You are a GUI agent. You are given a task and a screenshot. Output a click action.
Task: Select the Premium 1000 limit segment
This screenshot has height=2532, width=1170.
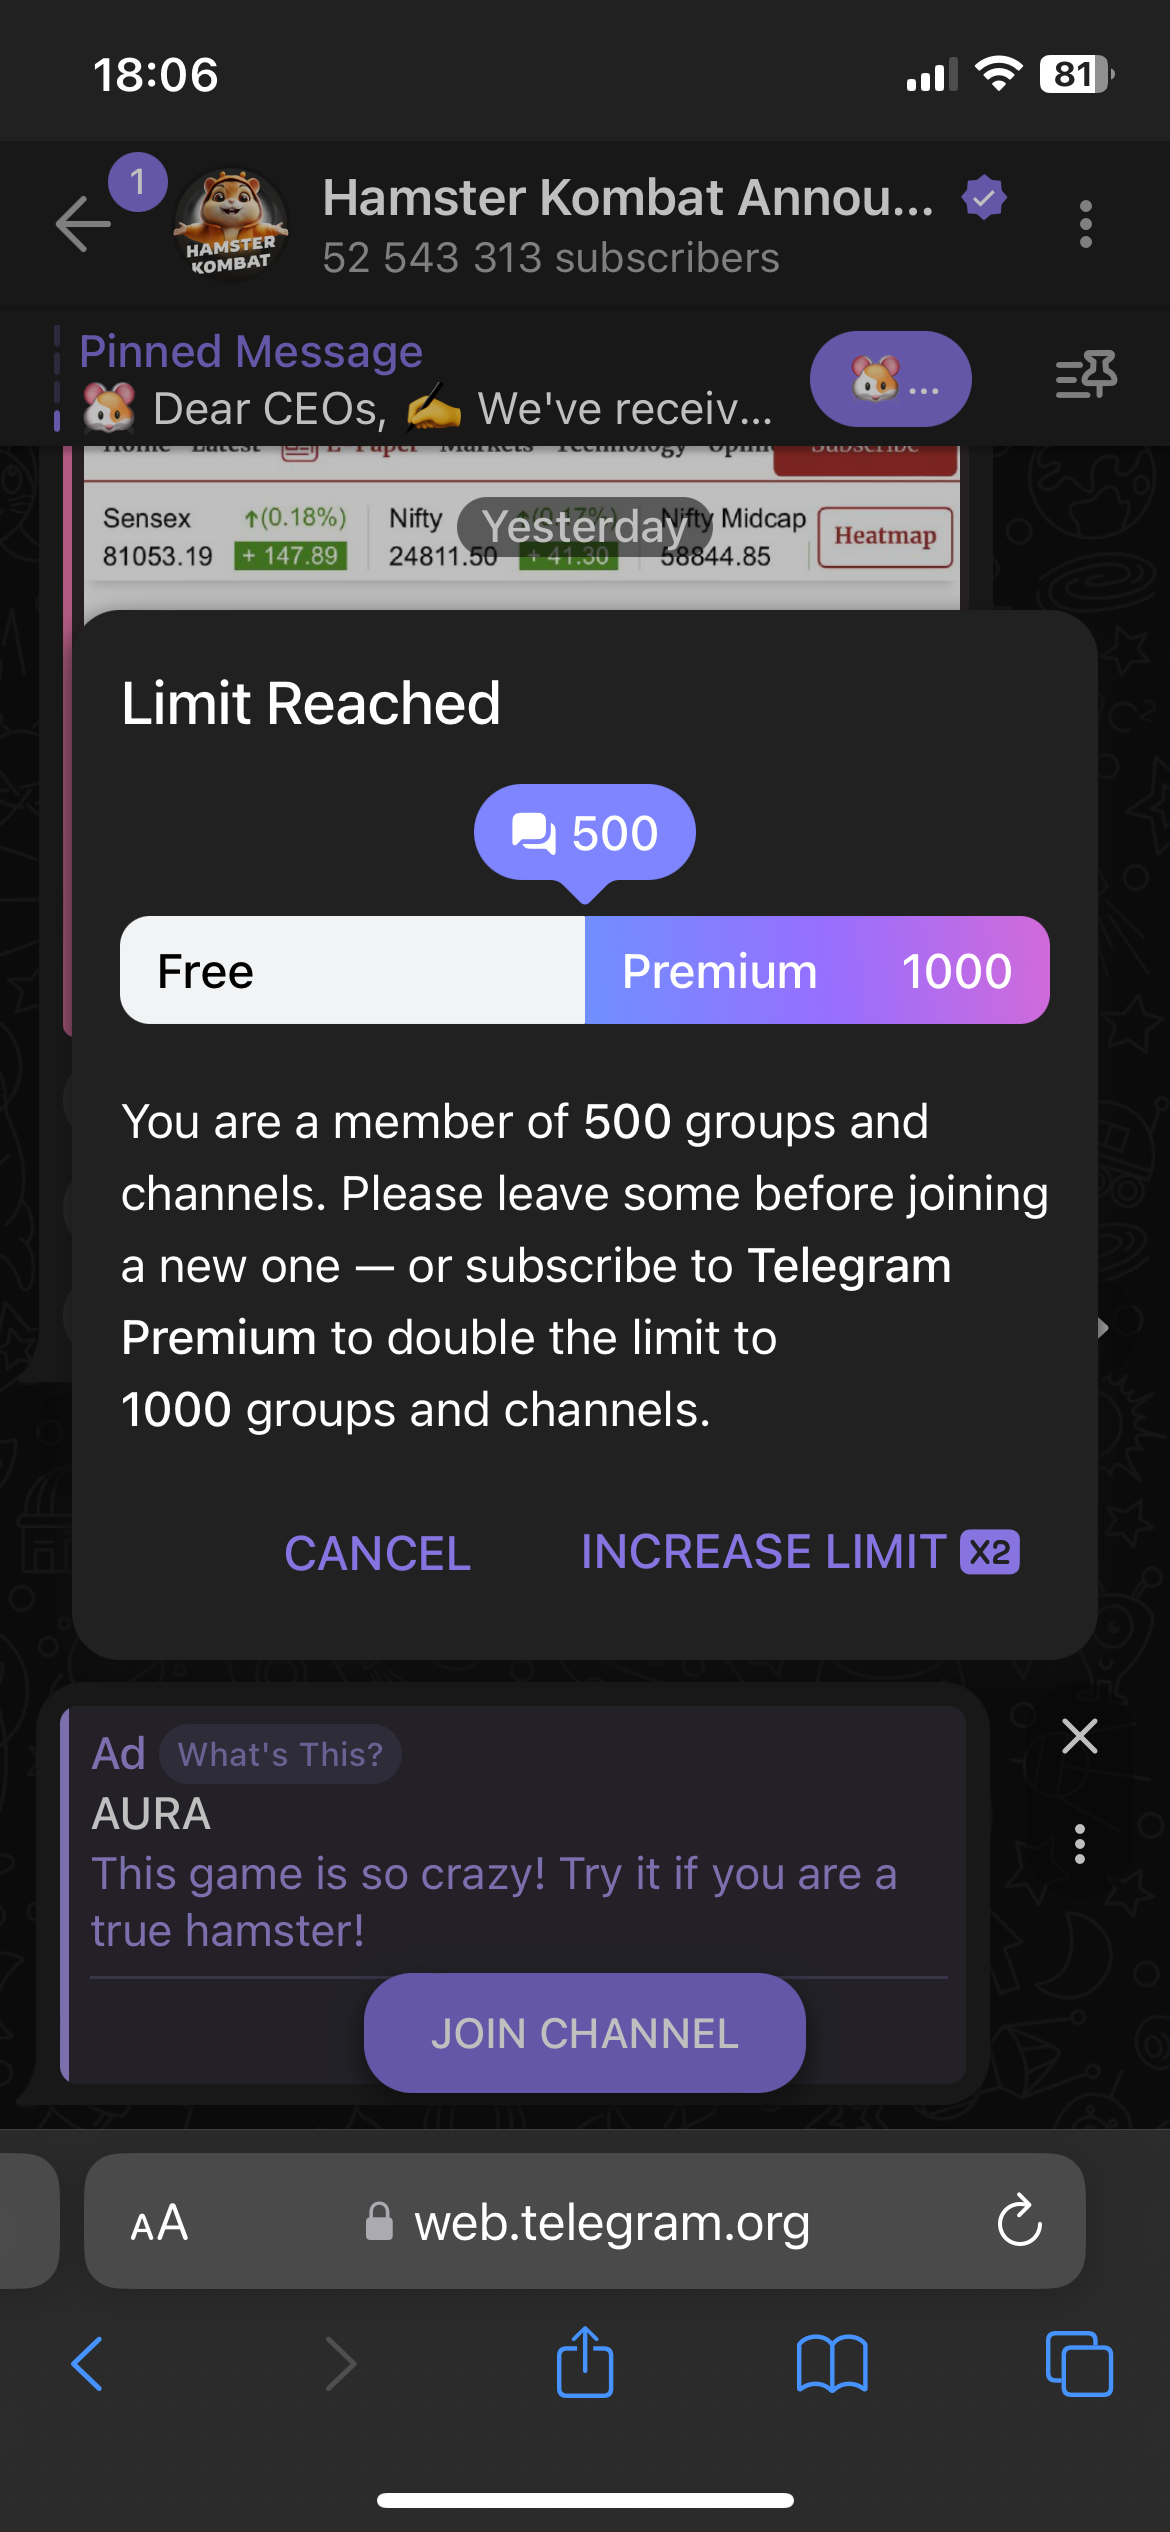tap(817, 970)
